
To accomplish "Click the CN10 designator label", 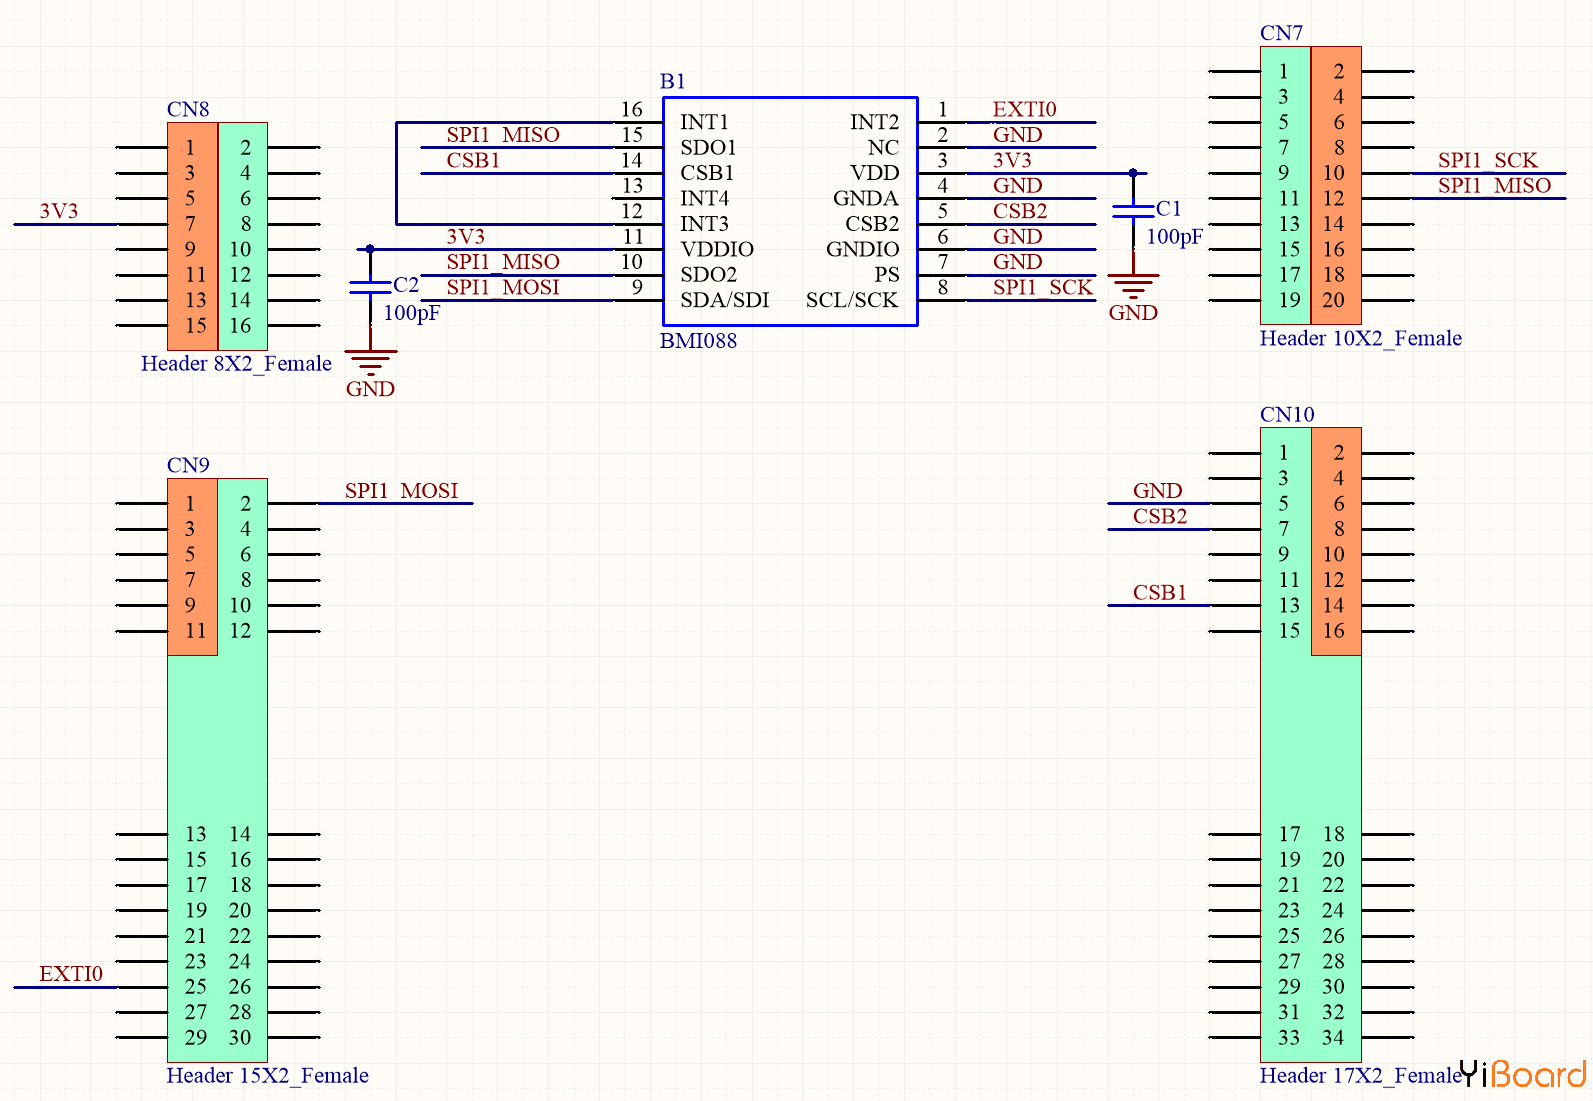I will 1287,414.
